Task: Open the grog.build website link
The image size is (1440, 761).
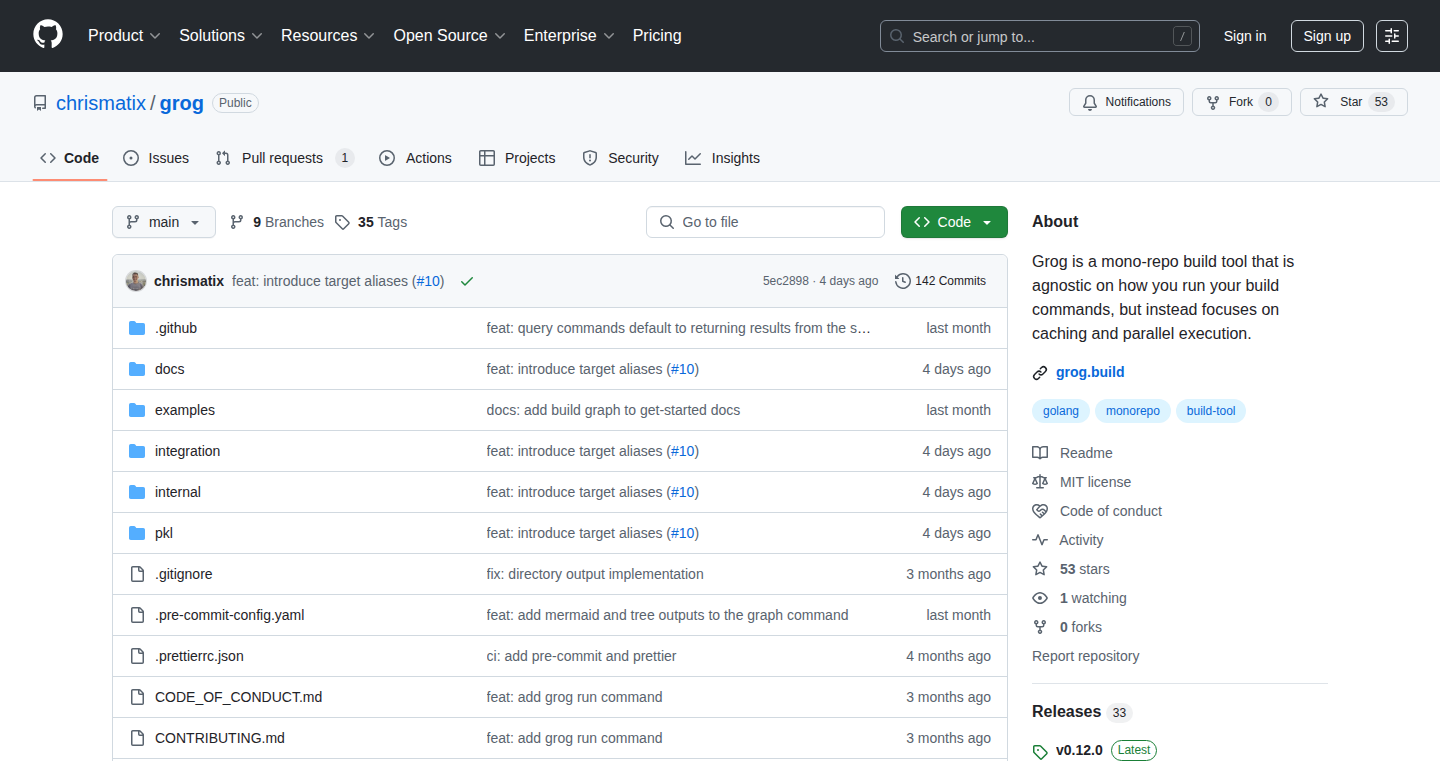Action: coord(1090,372)
